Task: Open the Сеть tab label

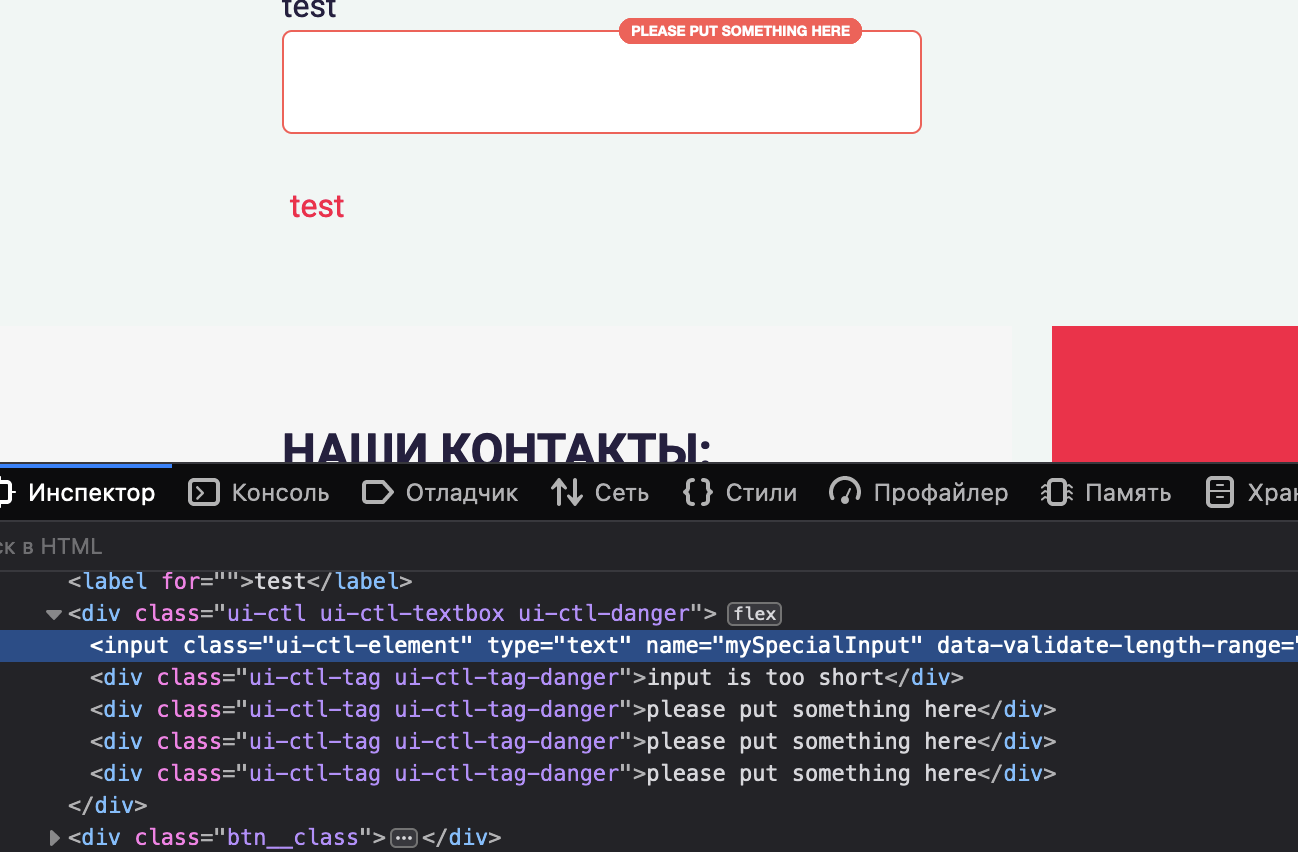Action: click(x=622, y=493)
